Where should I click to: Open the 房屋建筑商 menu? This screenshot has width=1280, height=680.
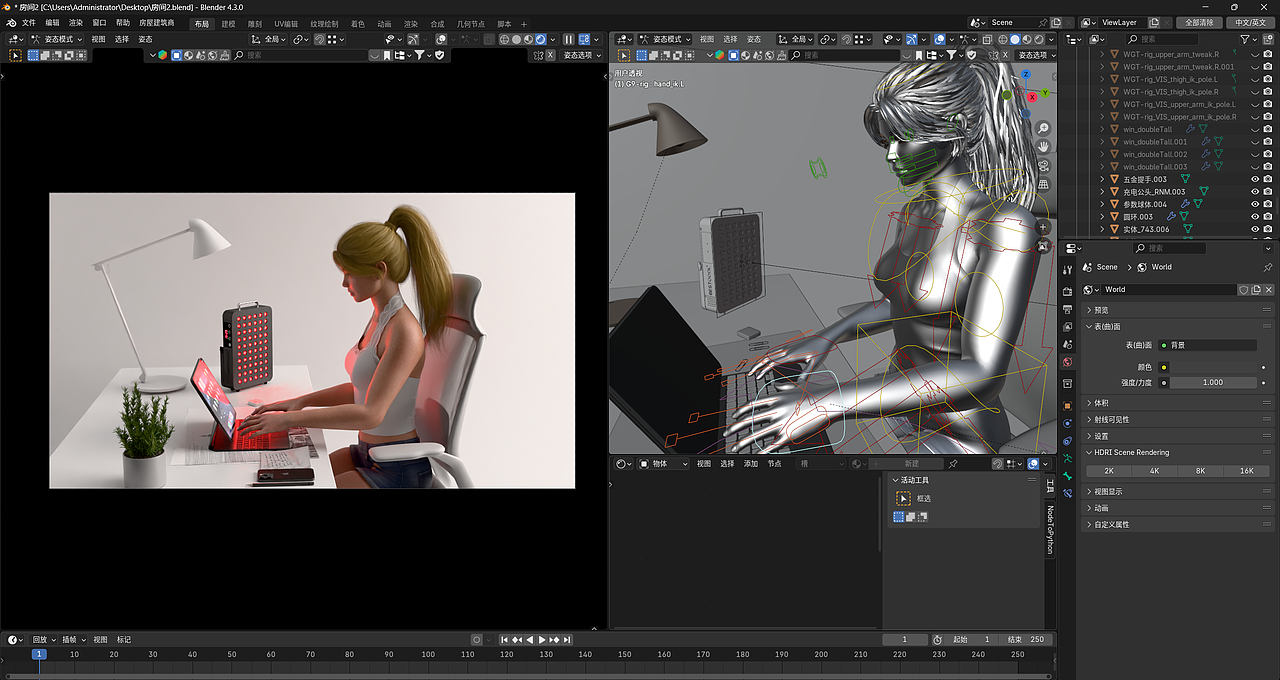156,22
